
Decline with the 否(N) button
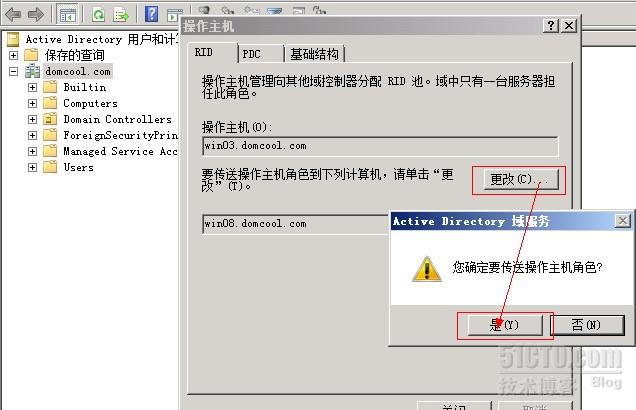[587, 325]
